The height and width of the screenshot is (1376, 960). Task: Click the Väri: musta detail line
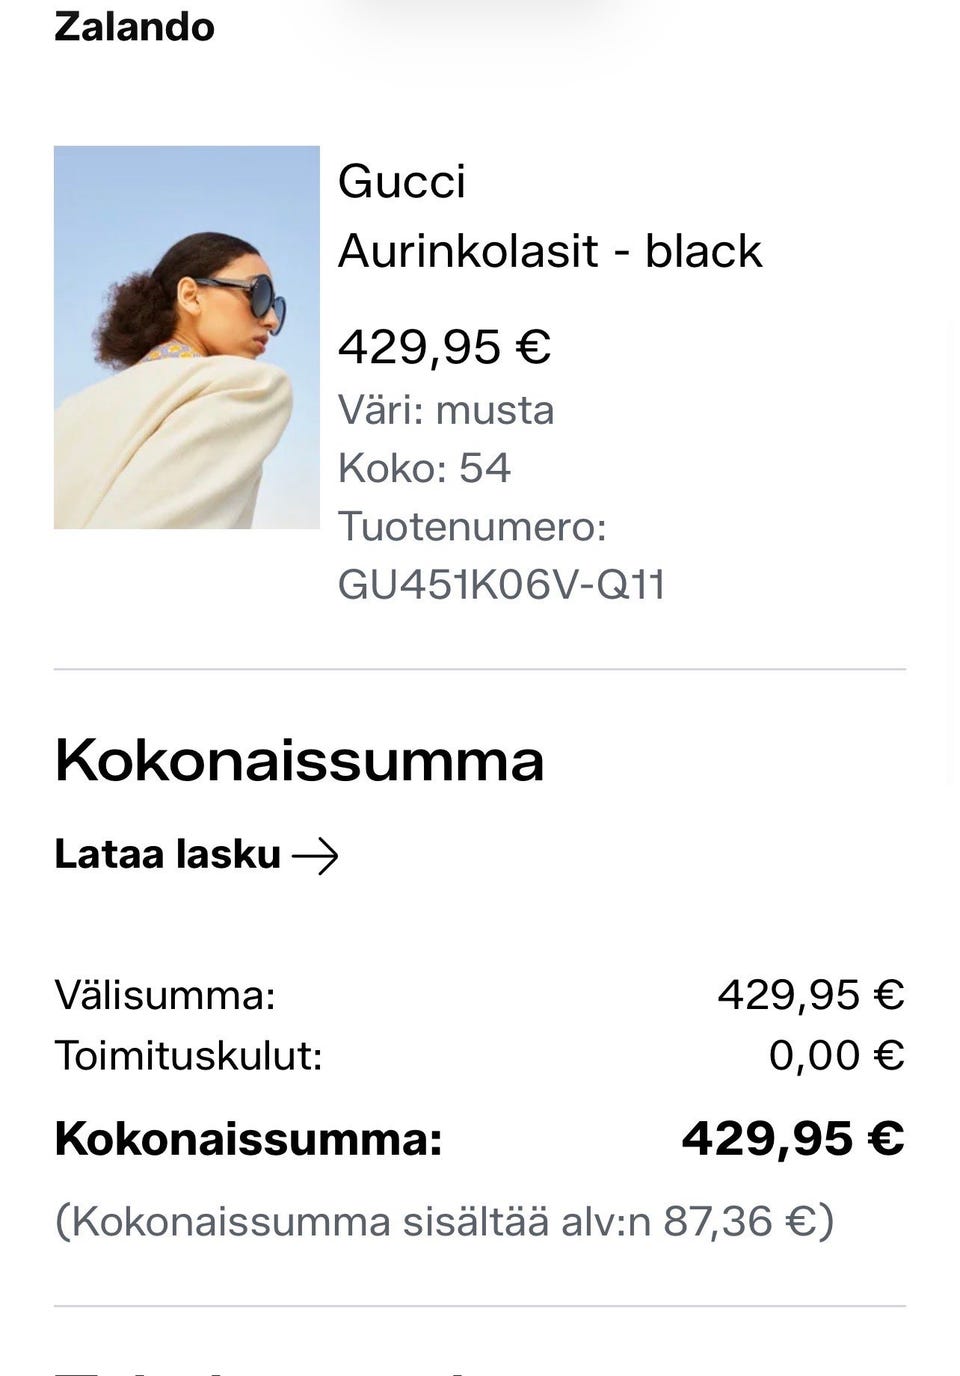(x=447, y=409)
